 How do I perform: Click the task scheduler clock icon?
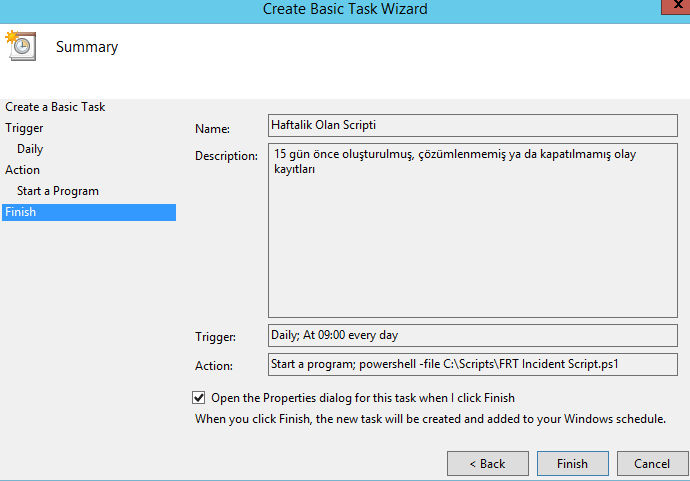coord(21,45)
